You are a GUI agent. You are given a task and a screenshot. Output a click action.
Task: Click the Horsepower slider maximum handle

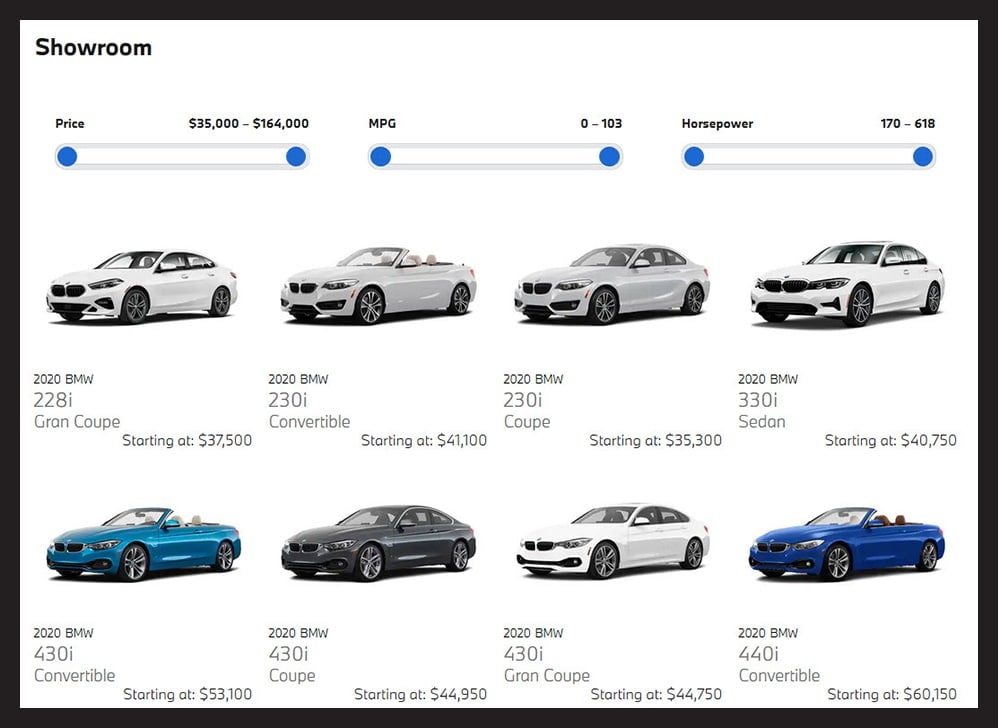tap(923, 156)
